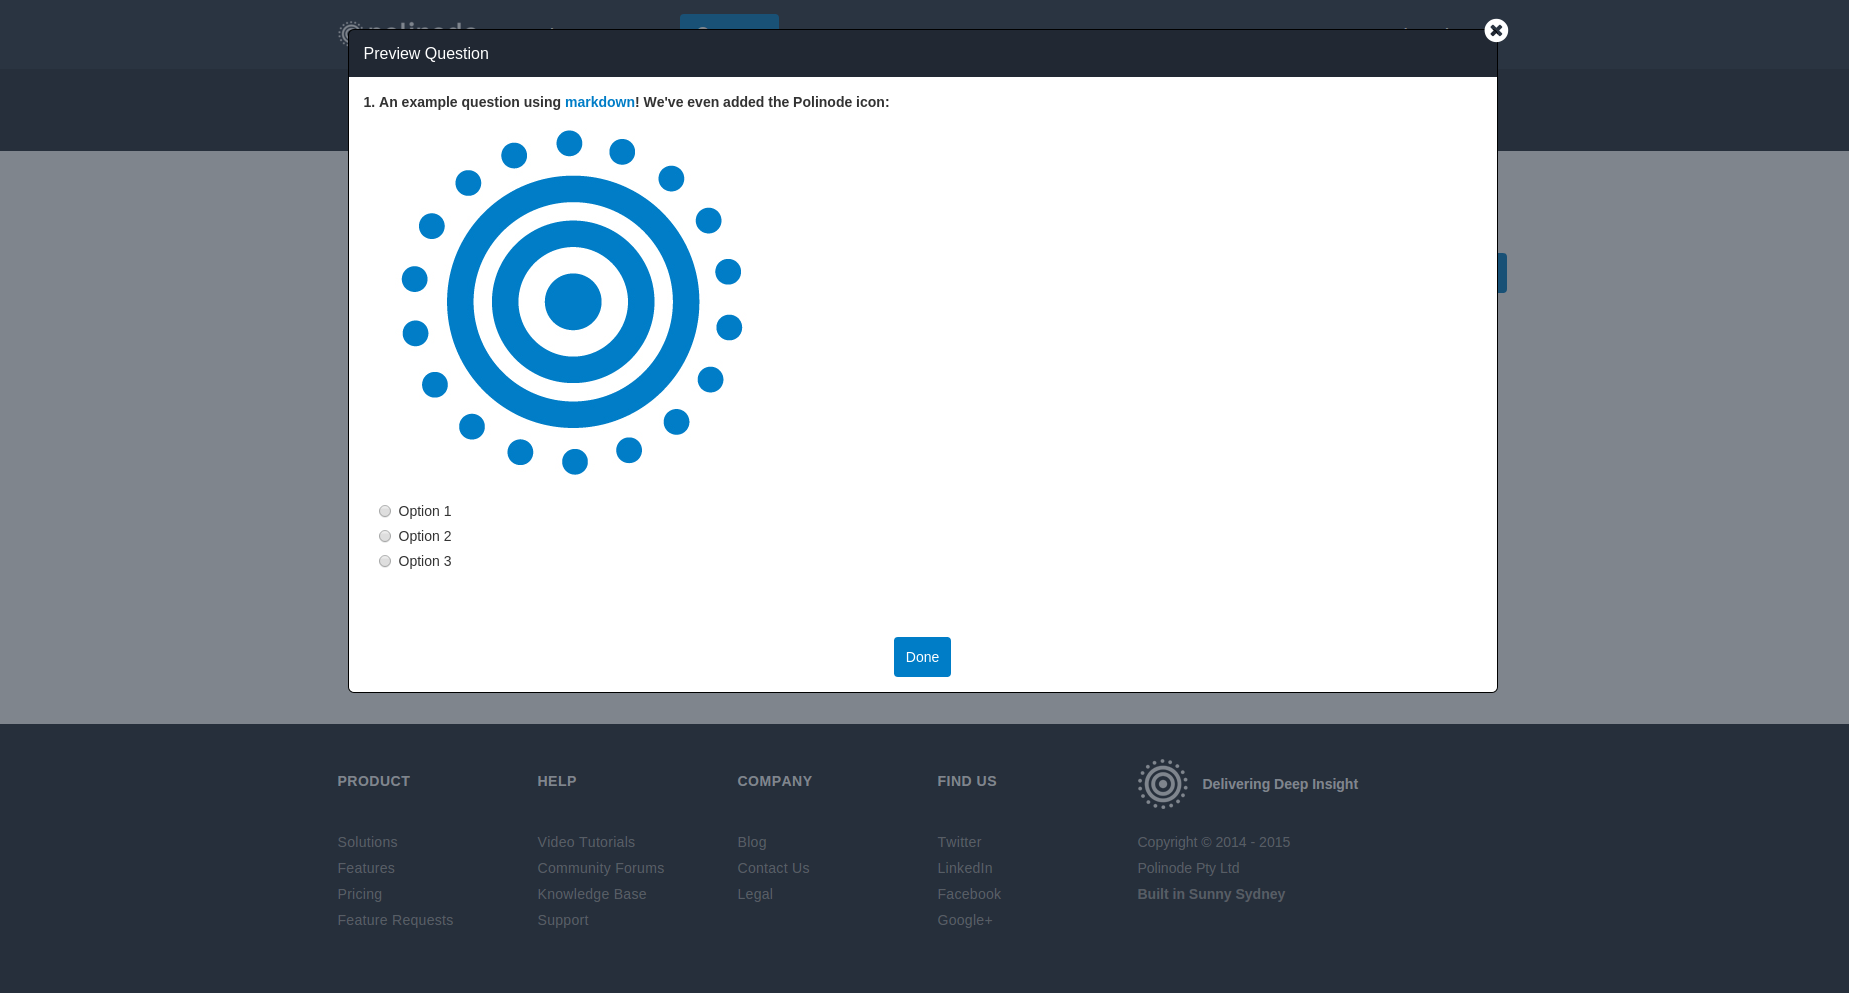Viewport: 1849px width, 993px height.
Task: Close the Preview Question dialog
Action: (x=1496, y=31)
